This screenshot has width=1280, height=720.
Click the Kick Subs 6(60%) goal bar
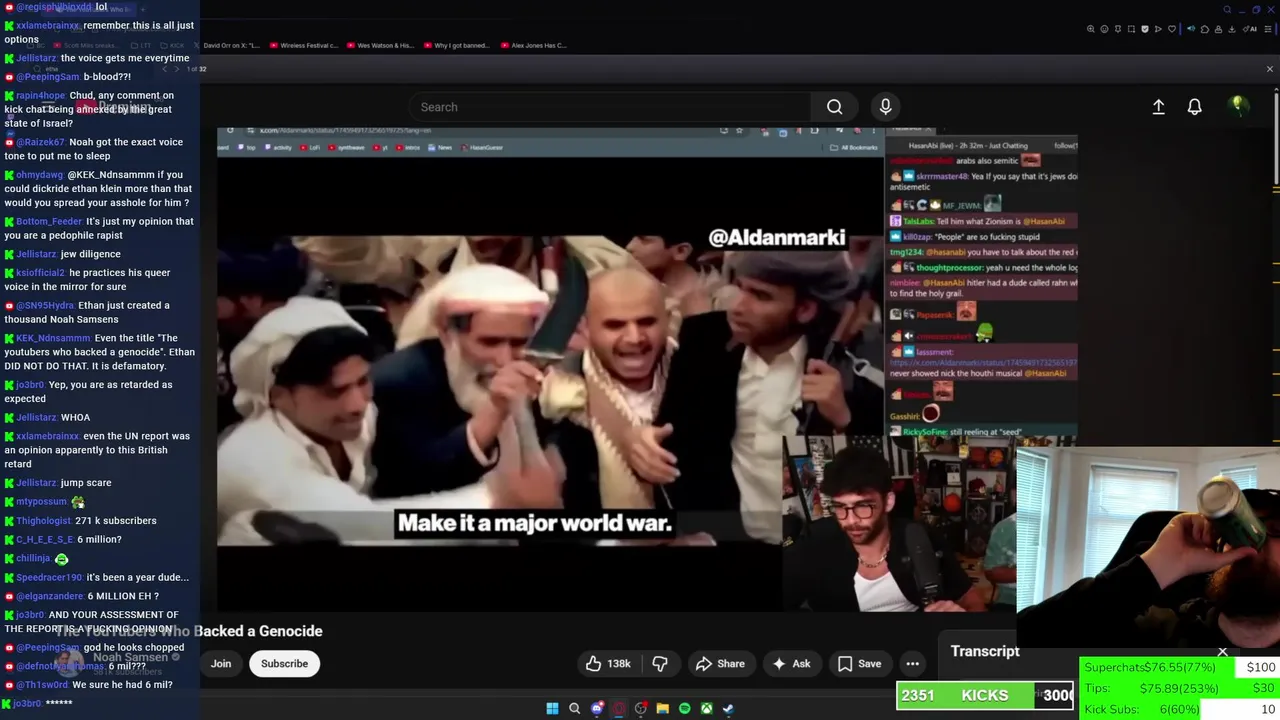point(1179,709)
